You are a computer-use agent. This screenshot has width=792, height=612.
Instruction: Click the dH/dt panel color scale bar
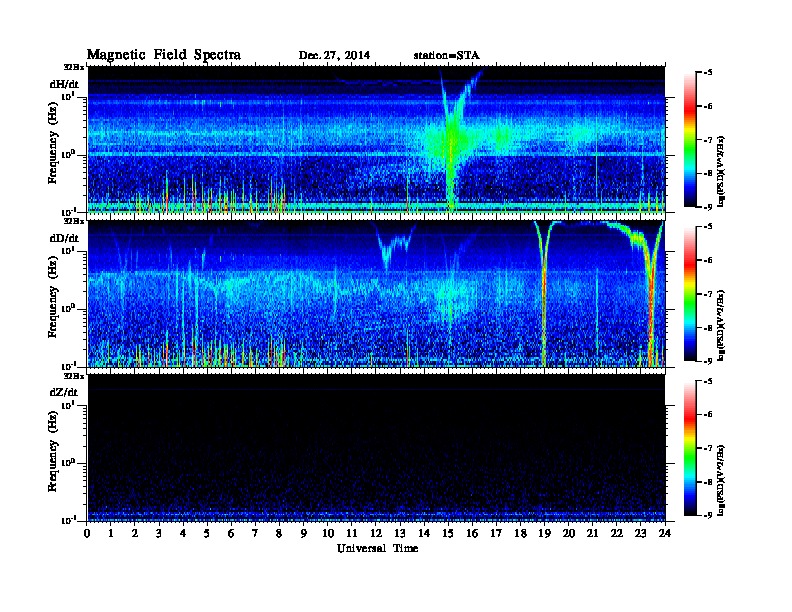coord(690,139)
